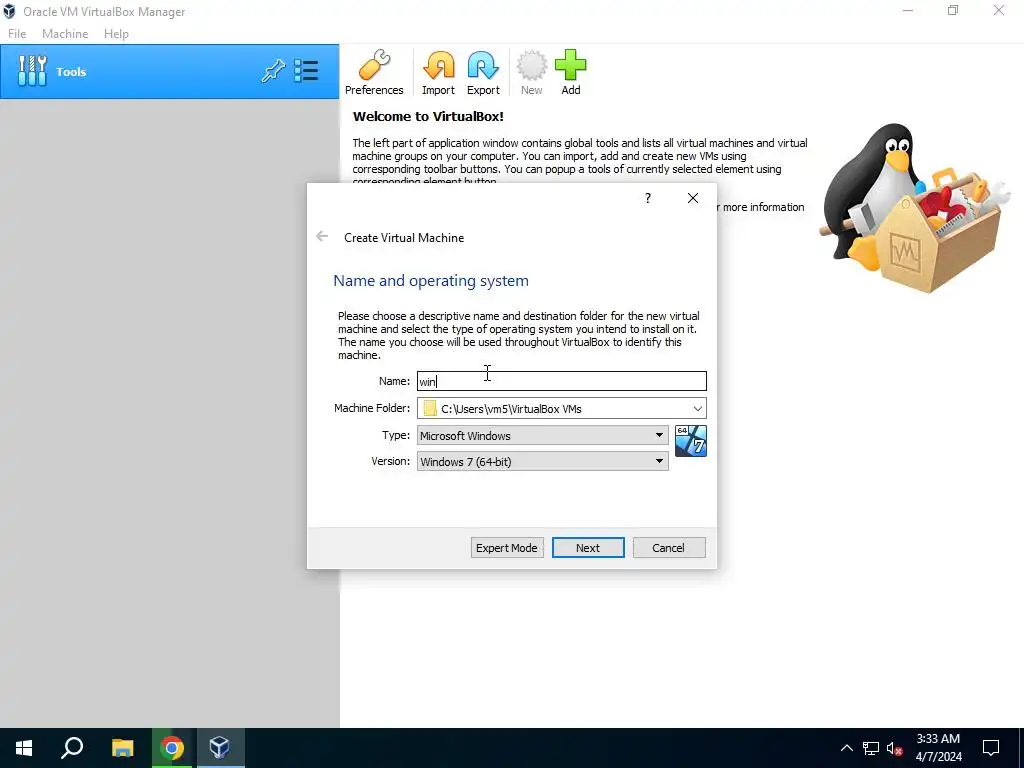This screenshot has width=1024, height=768.
Task: Click the Export appliance toolbar icon
Action: (x=483, y=72)
